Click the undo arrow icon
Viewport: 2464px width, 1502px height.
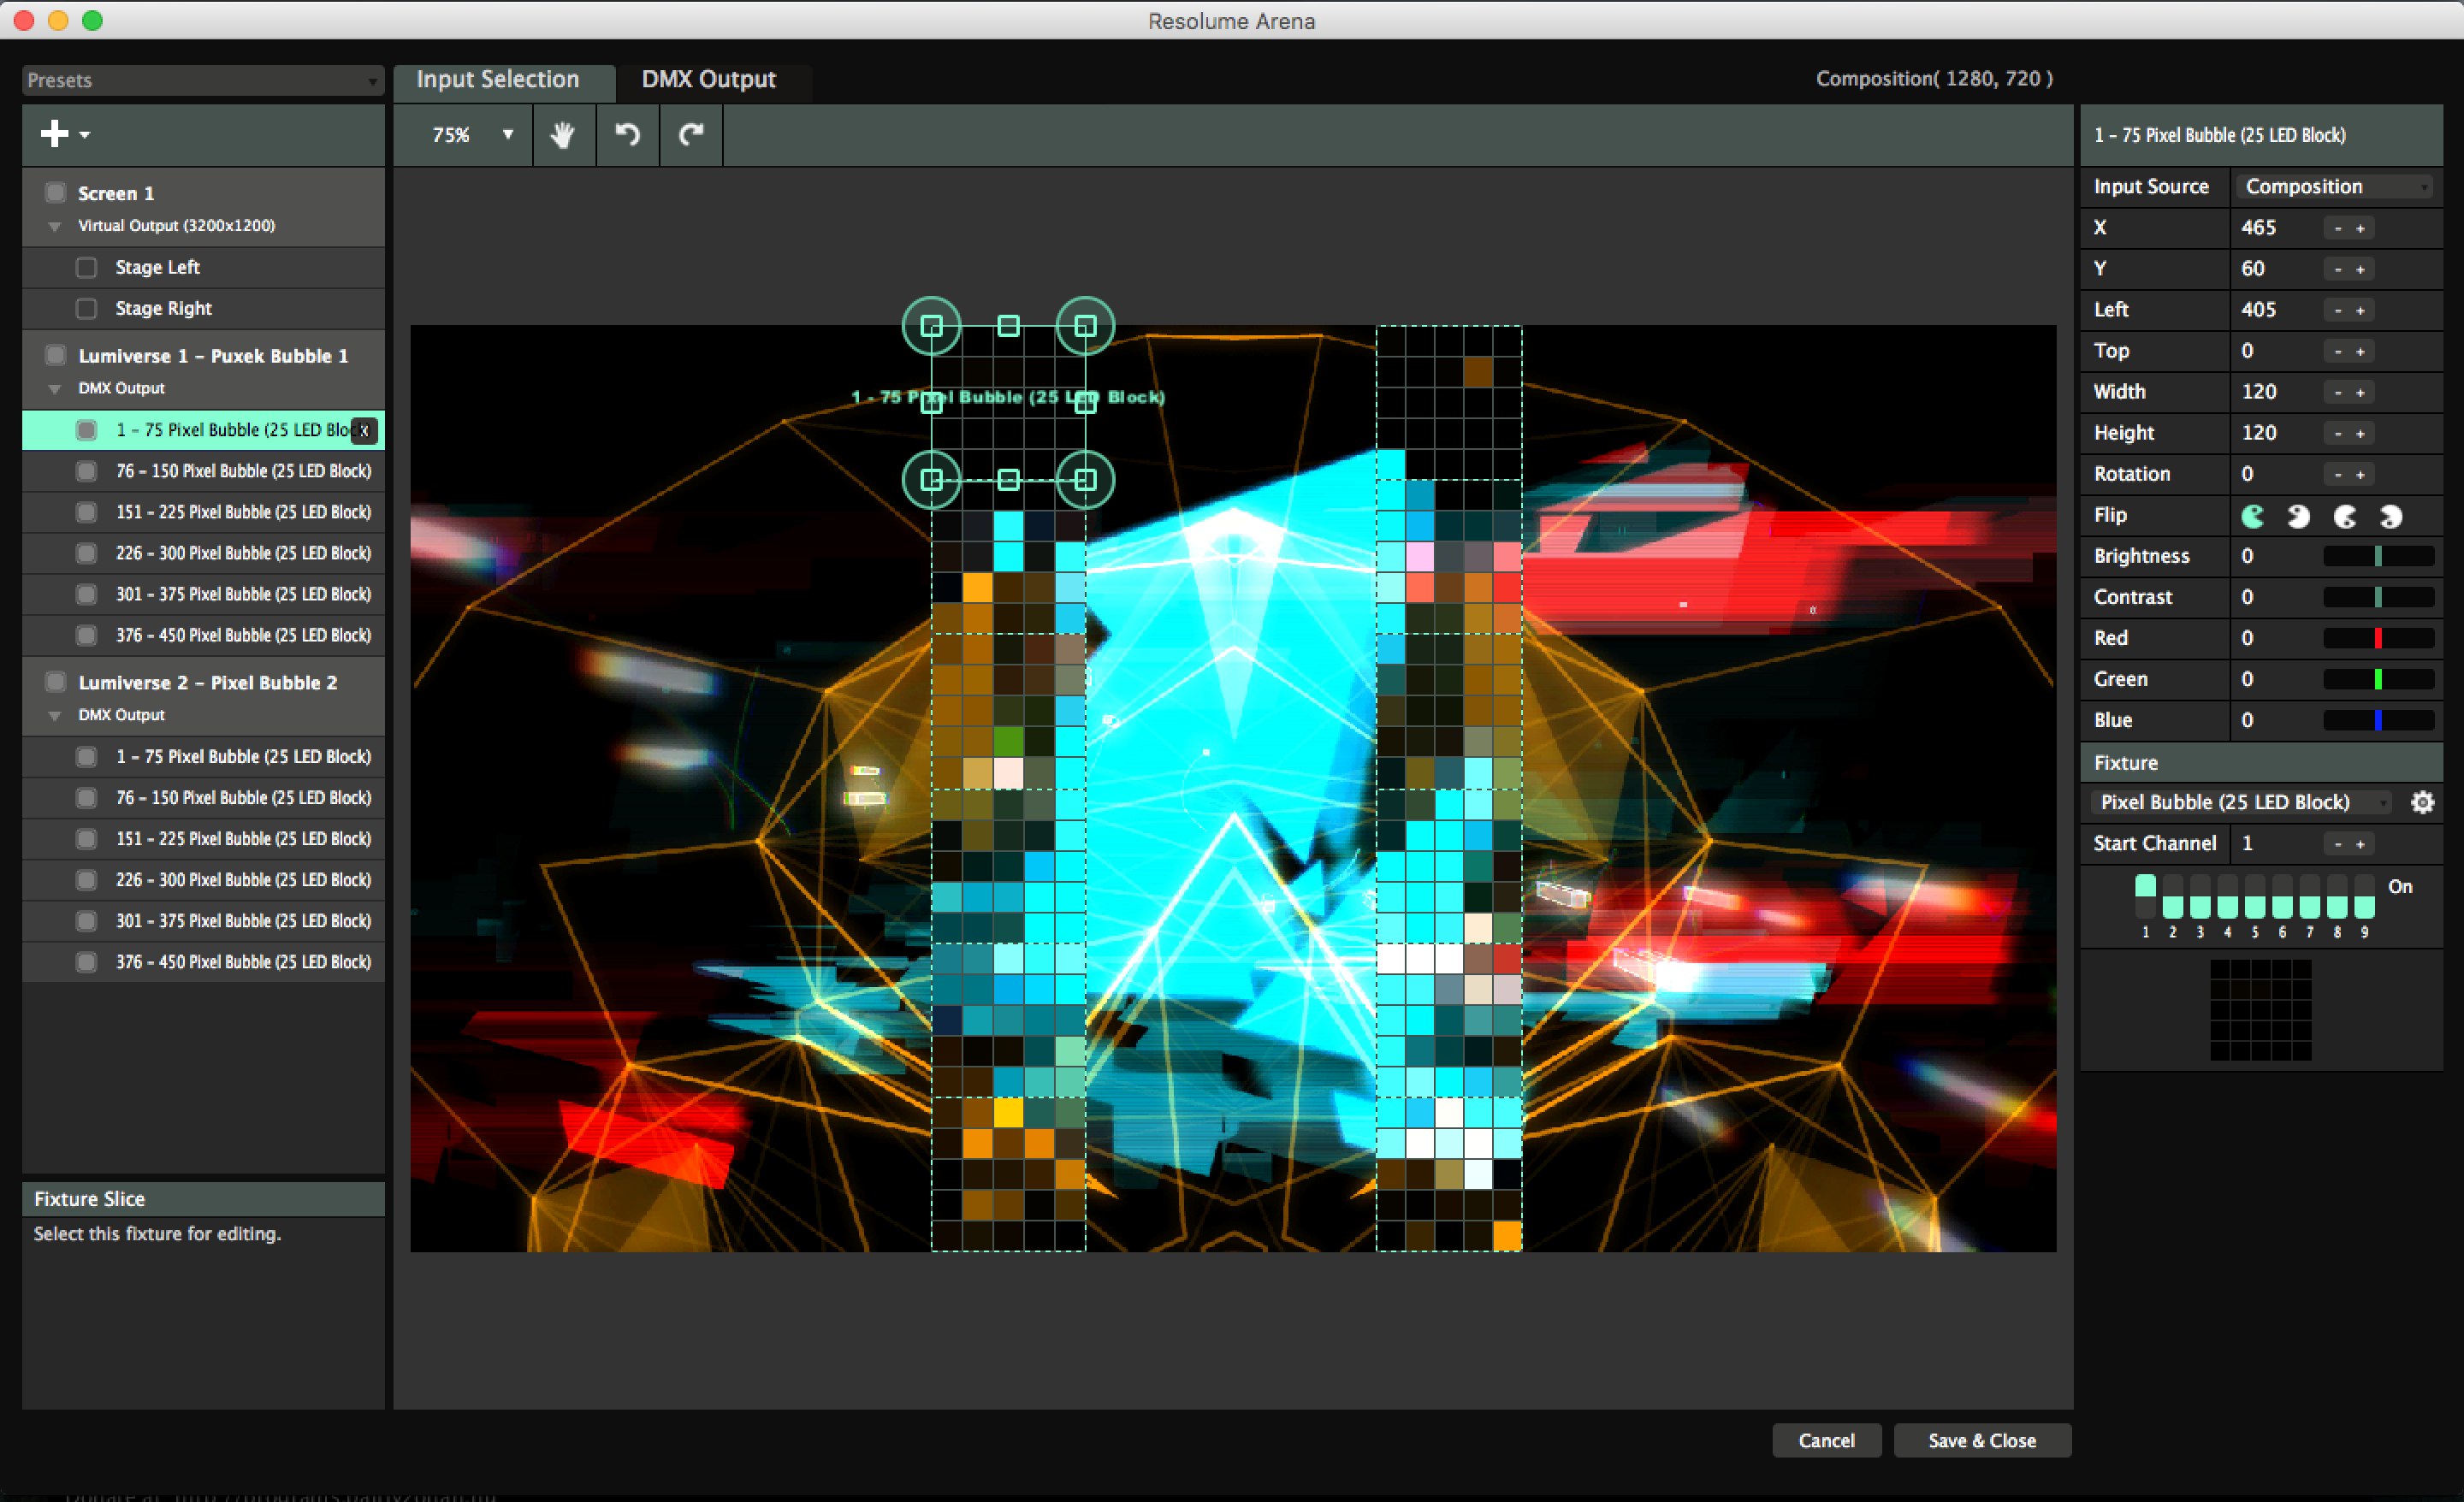(x=627, y=135)
